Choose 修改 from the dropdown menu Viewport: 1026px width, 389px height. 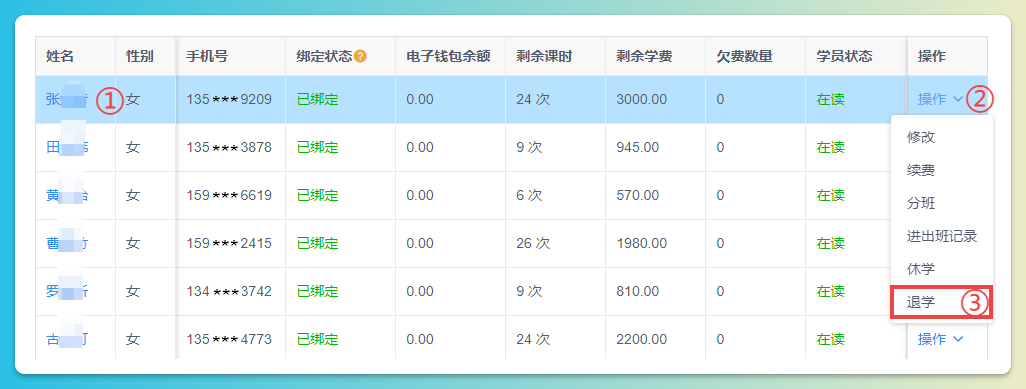921,138
